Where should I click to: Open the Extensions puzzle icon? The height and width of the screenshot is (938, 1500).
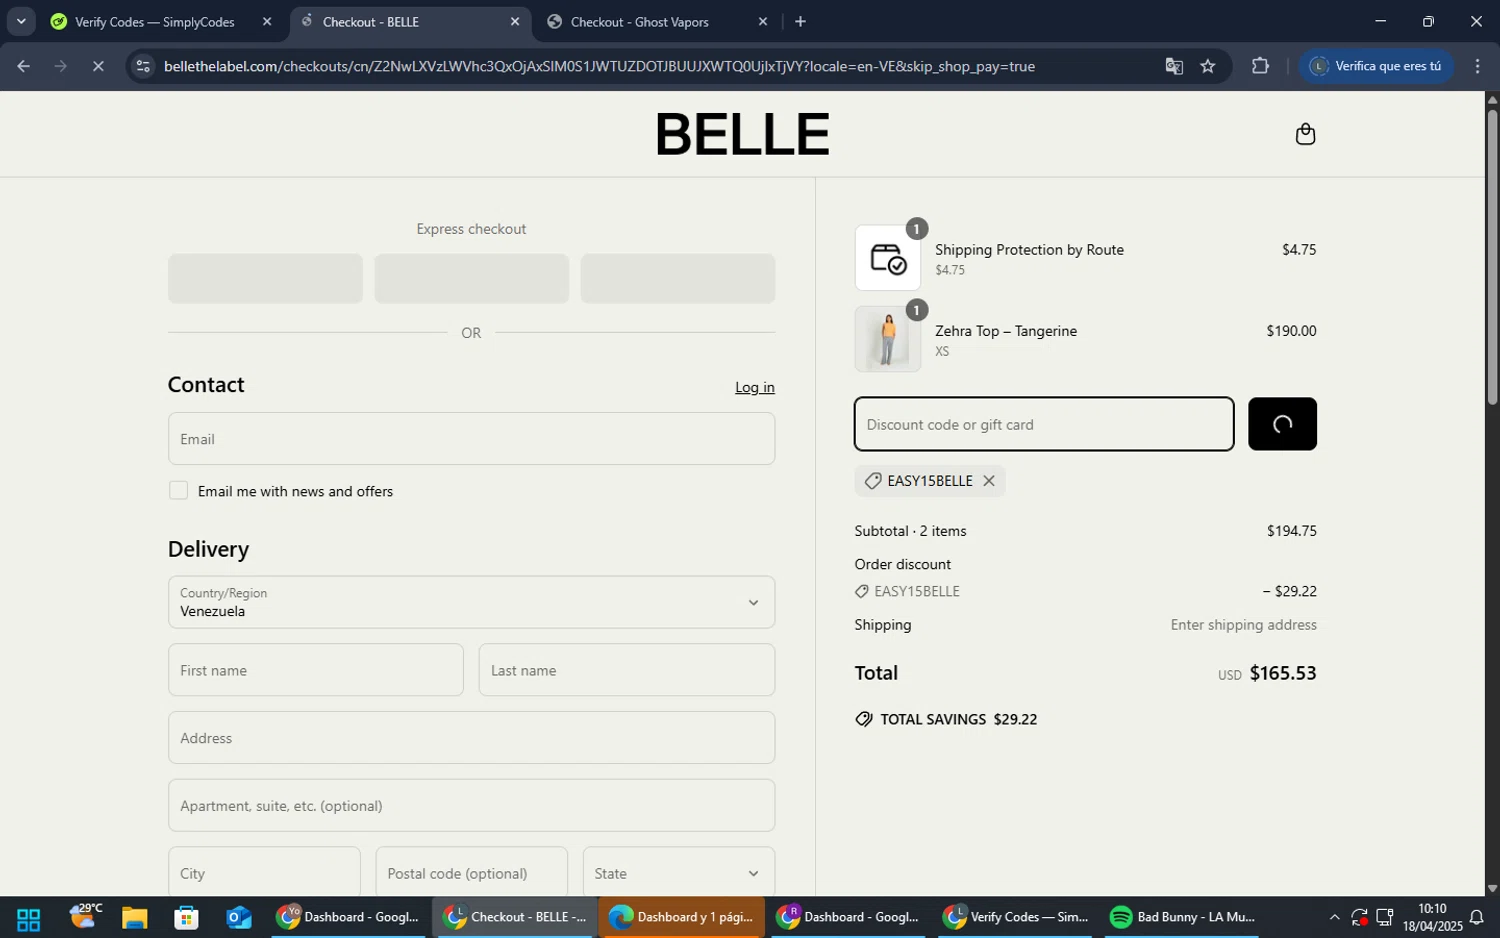pos(1260,66)
